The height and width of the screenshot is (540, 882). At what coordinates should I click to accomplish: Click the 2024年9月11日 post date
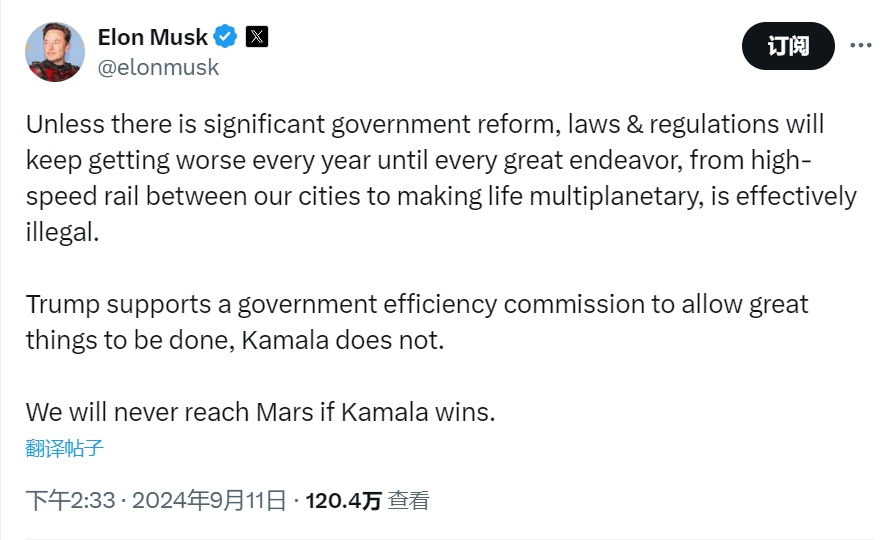pyautogui.click(x=209, y=500)
